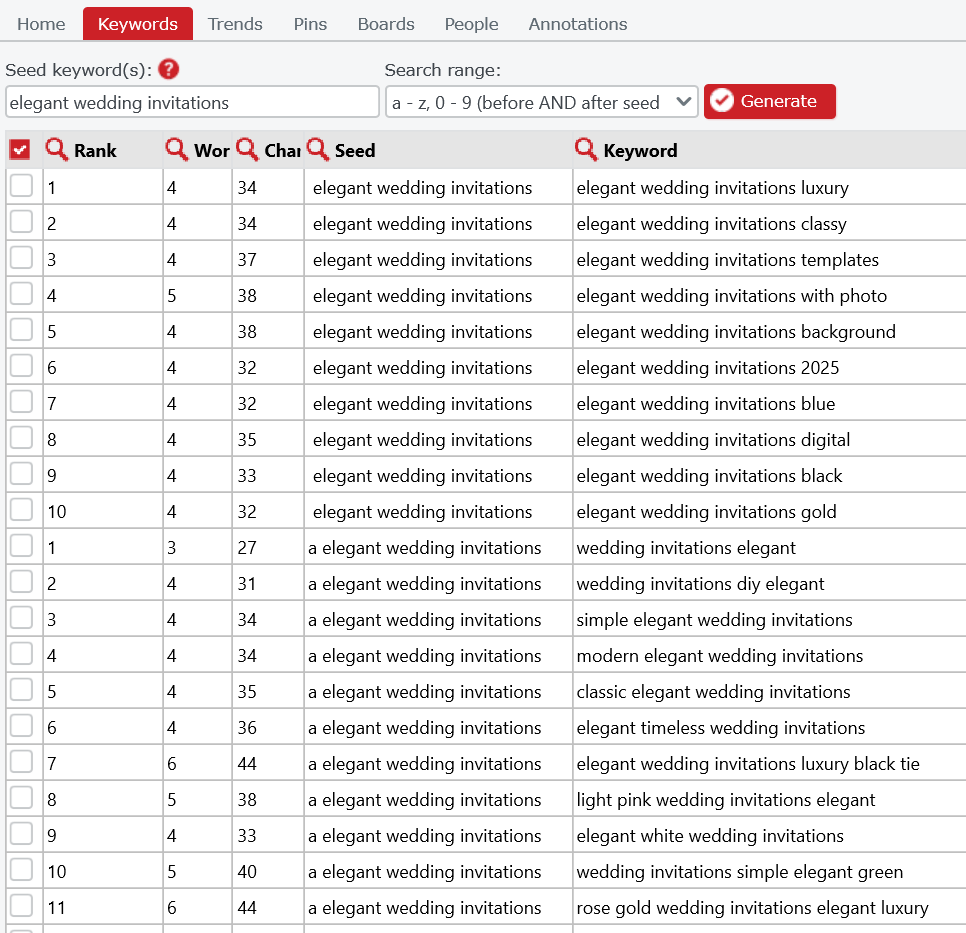
Task: Open the Pins tab
Action: (x=310, y=23)
